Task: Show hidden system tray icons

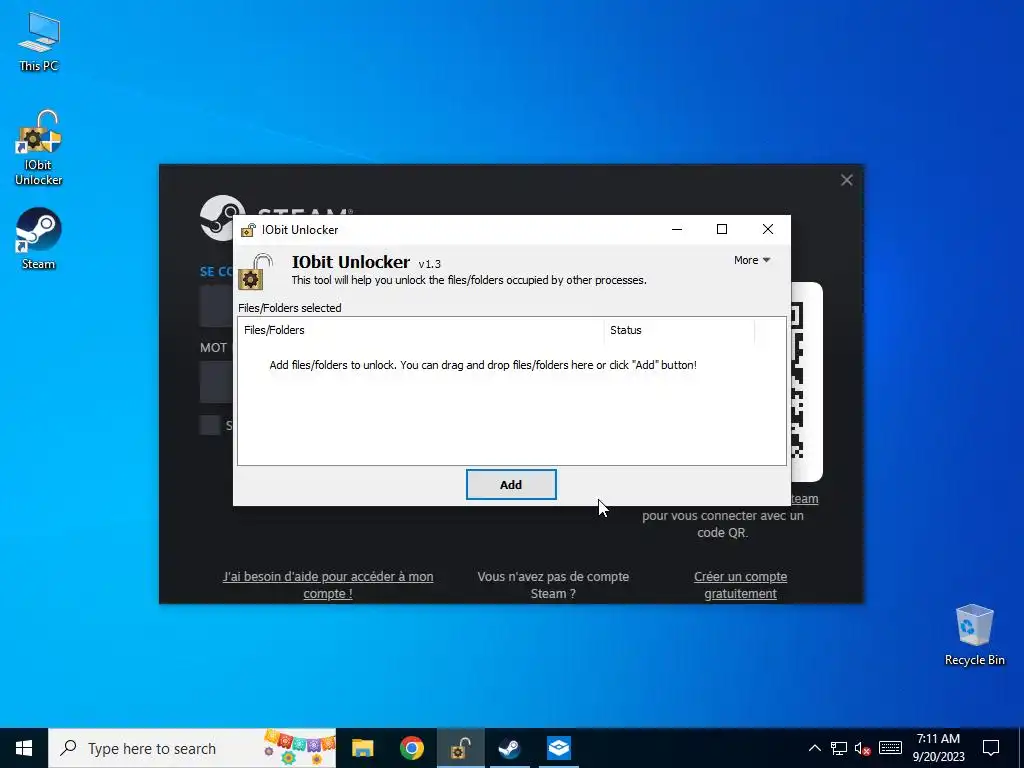Action: coord(814,748)
